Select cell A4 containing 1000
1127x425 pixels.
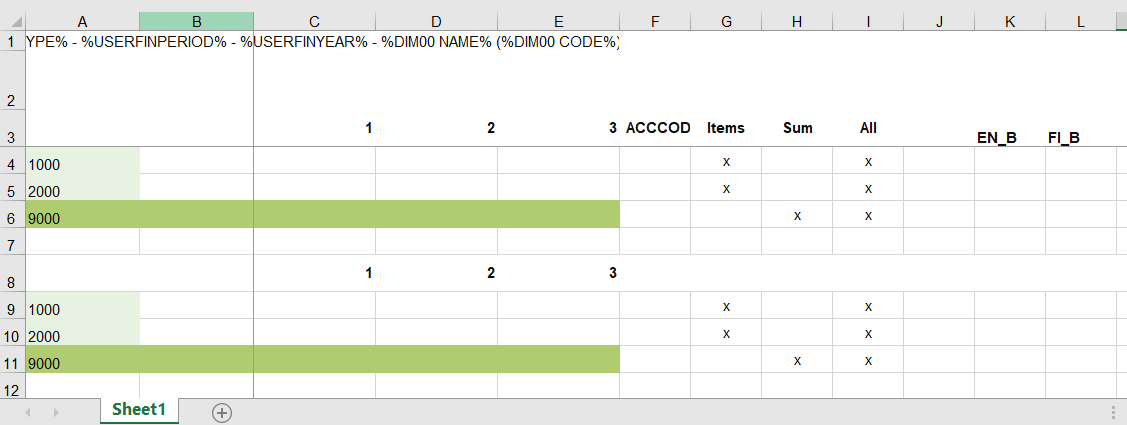pos(82,161)
